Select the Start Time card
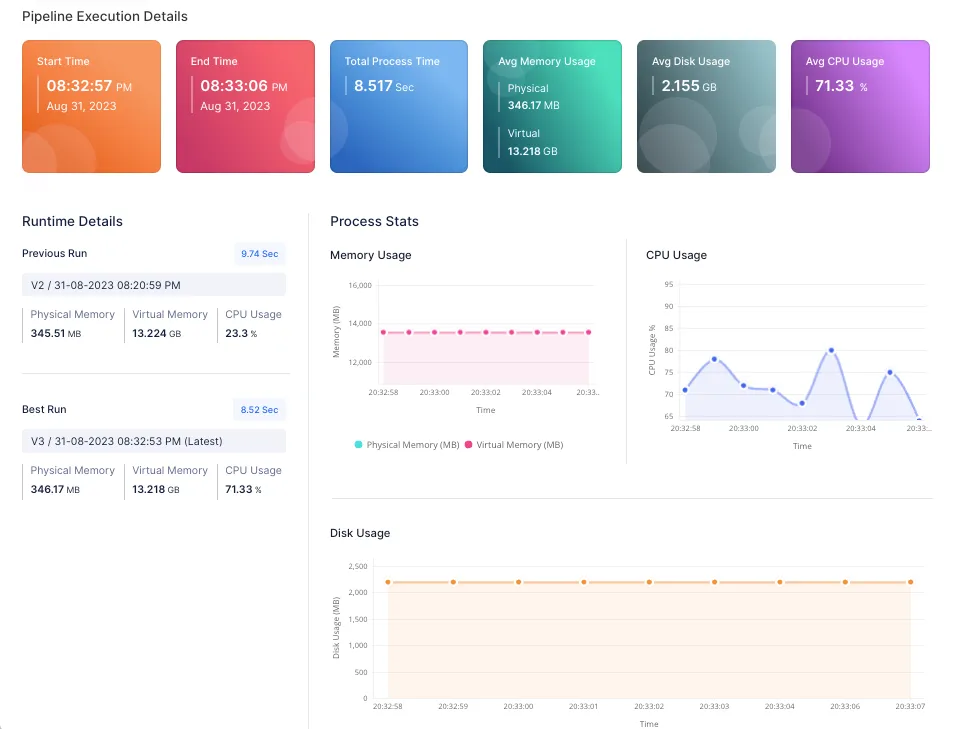 click(92, 106)
